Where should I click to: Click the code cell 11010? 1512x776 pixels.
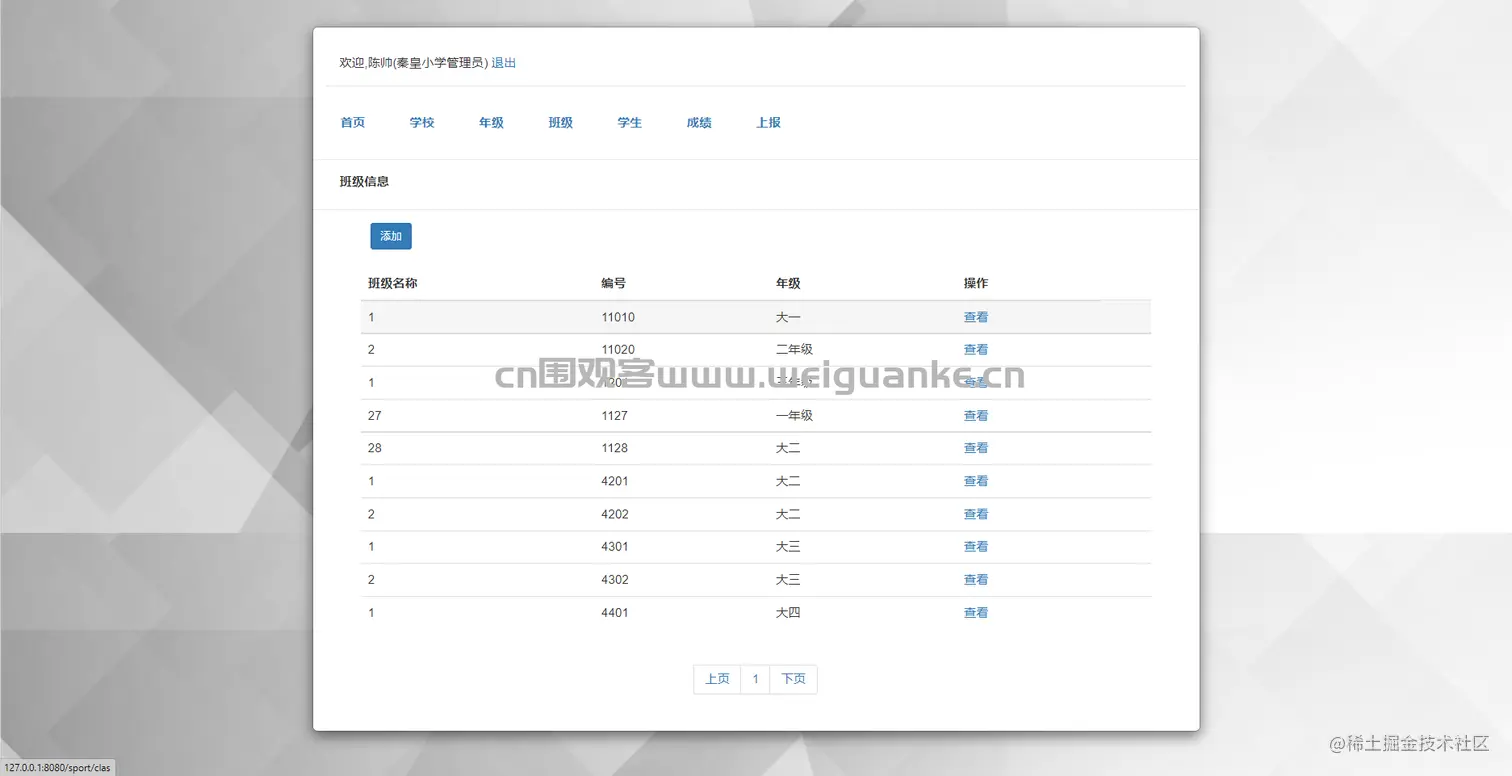point(618,317)
